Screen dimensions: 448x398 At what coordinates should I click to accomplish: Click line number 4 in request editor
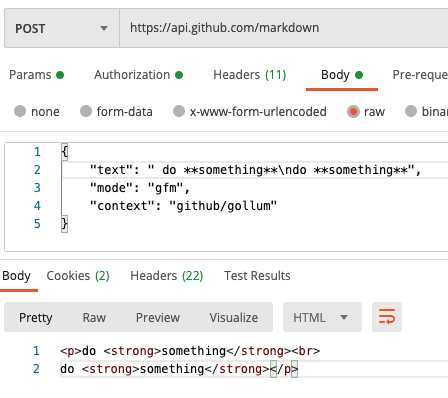(37, 206)
